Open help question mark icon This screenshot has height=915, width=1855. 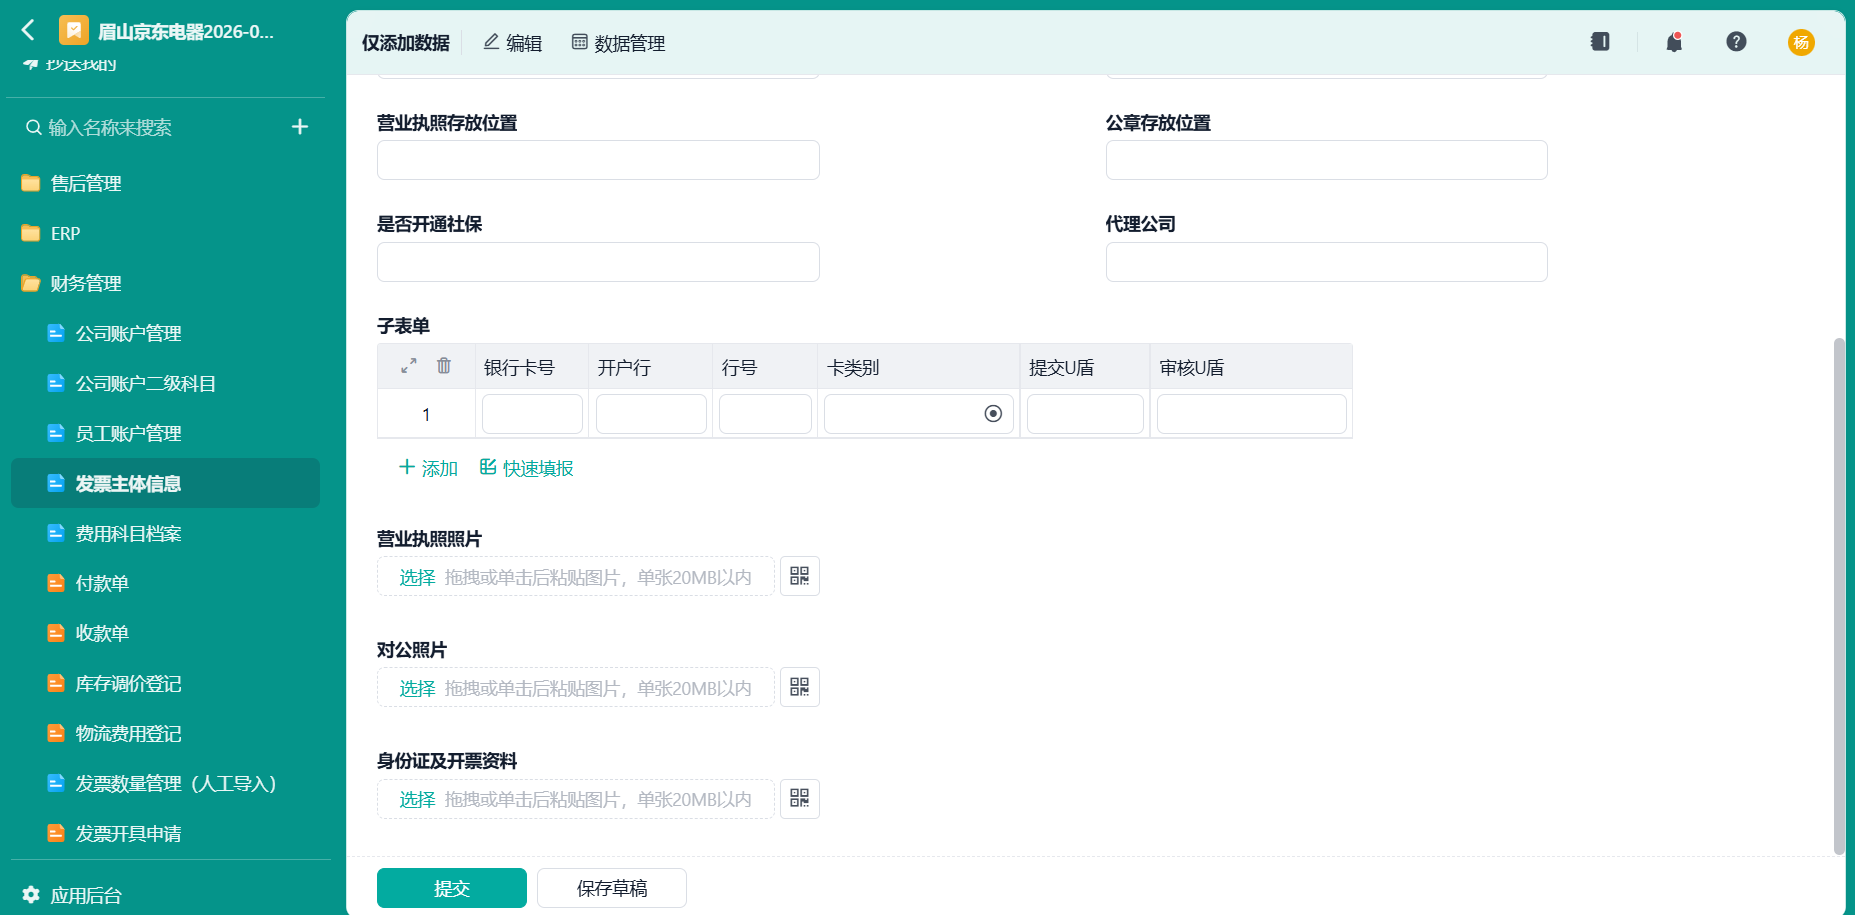point(1736,41)
